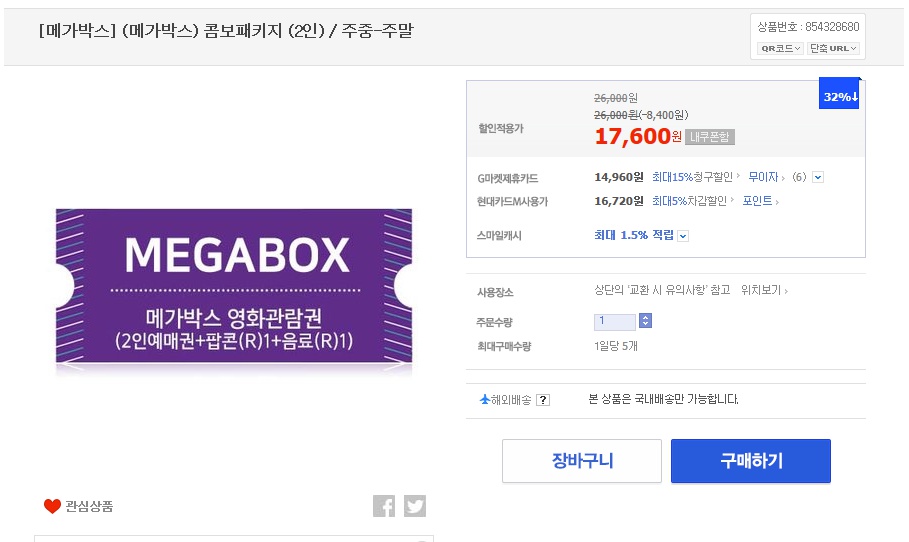909x542 pixels.
Task: Click the 위치보기 location link
Action: 763,290
